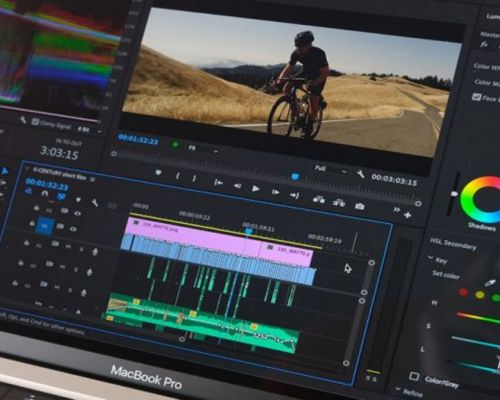
Task: Open the timeline panel menu beside sequence name
Action: point(93,180)
